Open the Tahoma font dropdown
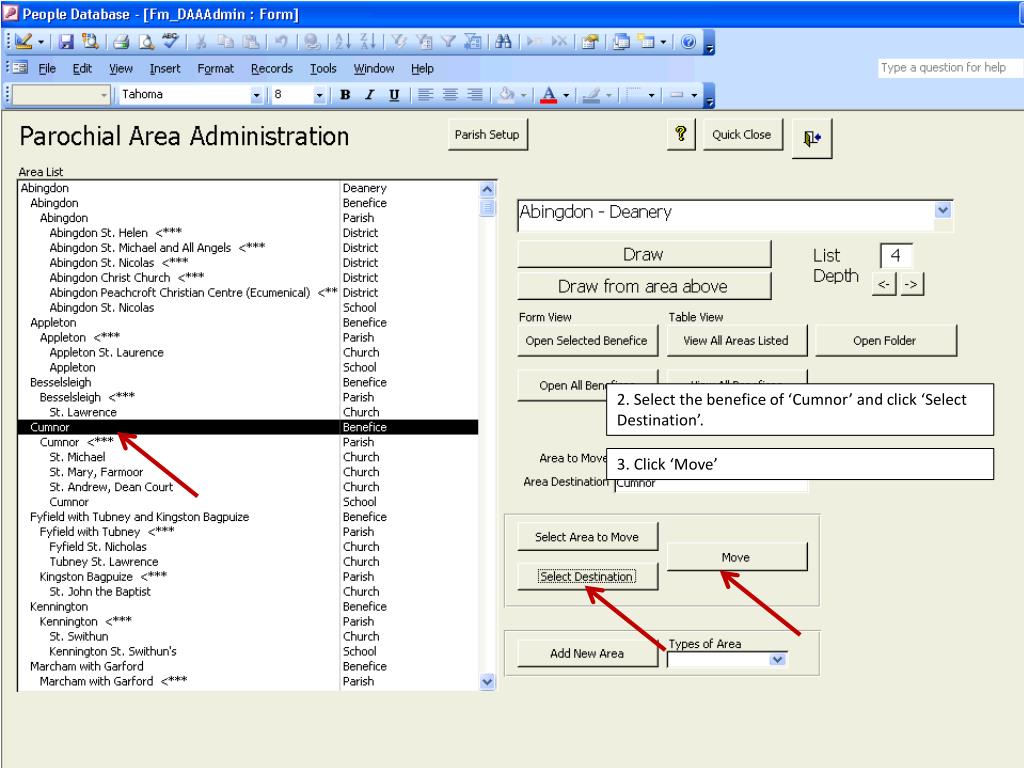The height and width of the screenshot is (768, 1024). 257,95
